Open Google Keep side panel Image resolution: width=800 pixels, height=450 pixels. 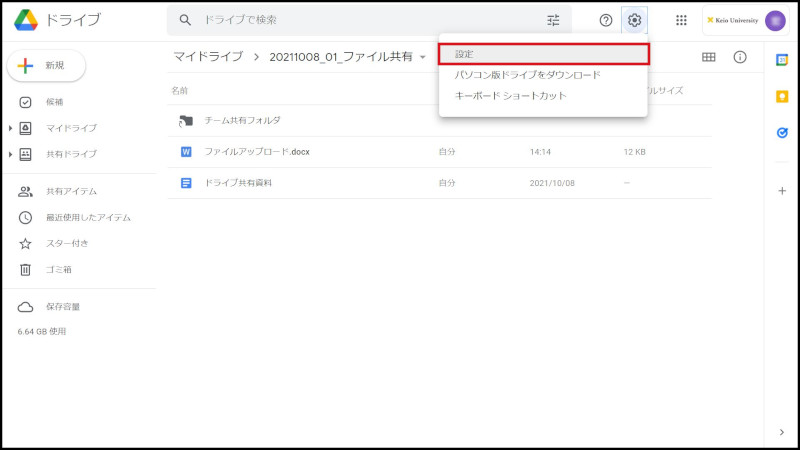coord(782,96)
